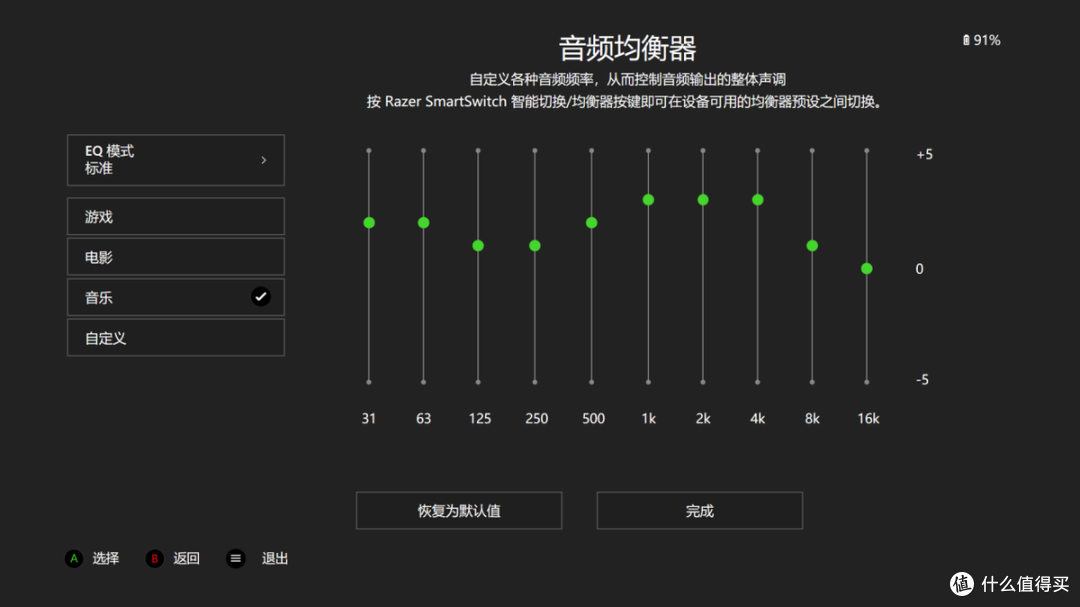Click the 250 Hz slider handle

535,245
